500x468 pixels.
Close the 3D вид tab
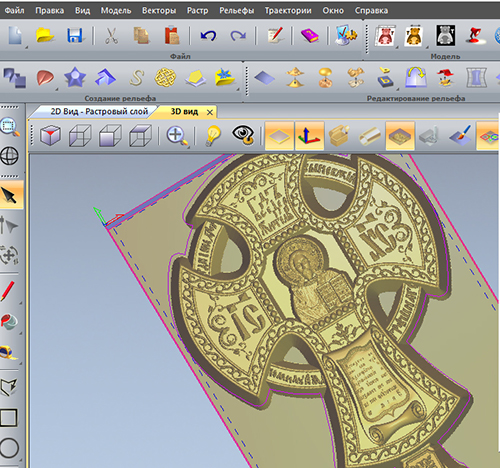[x=210, y=113]
